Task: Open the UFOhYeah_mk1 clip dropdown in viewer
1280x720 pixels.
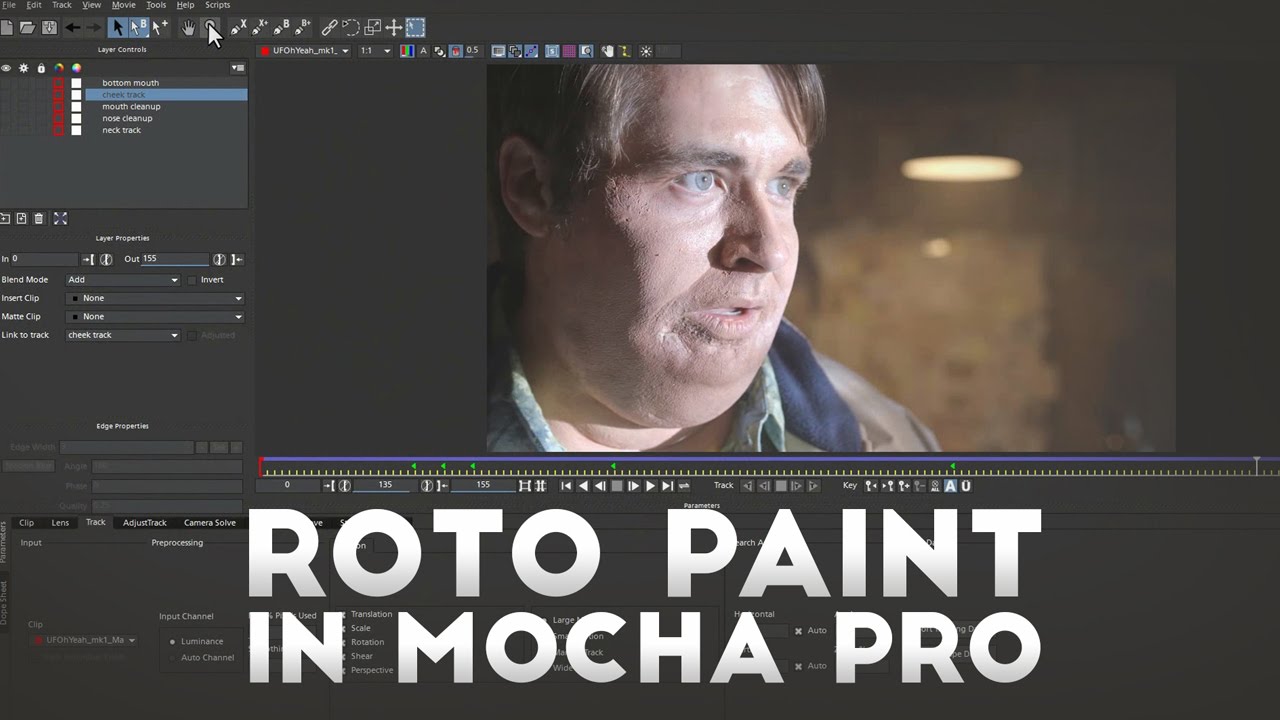Action: 304,51
